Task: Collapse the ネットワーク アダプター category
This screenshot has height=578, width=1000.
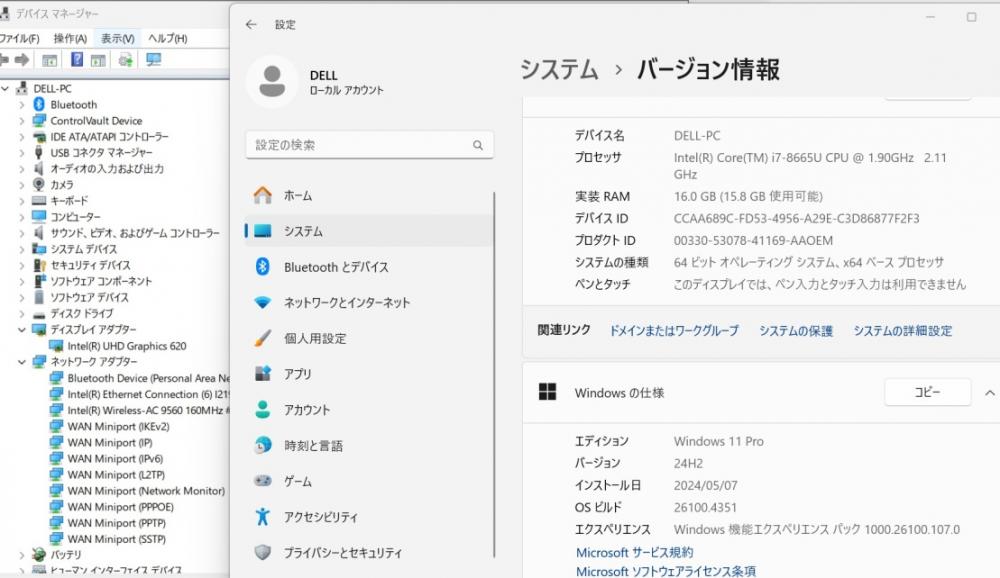Action: pyautogui.click(x=22, y=361)
